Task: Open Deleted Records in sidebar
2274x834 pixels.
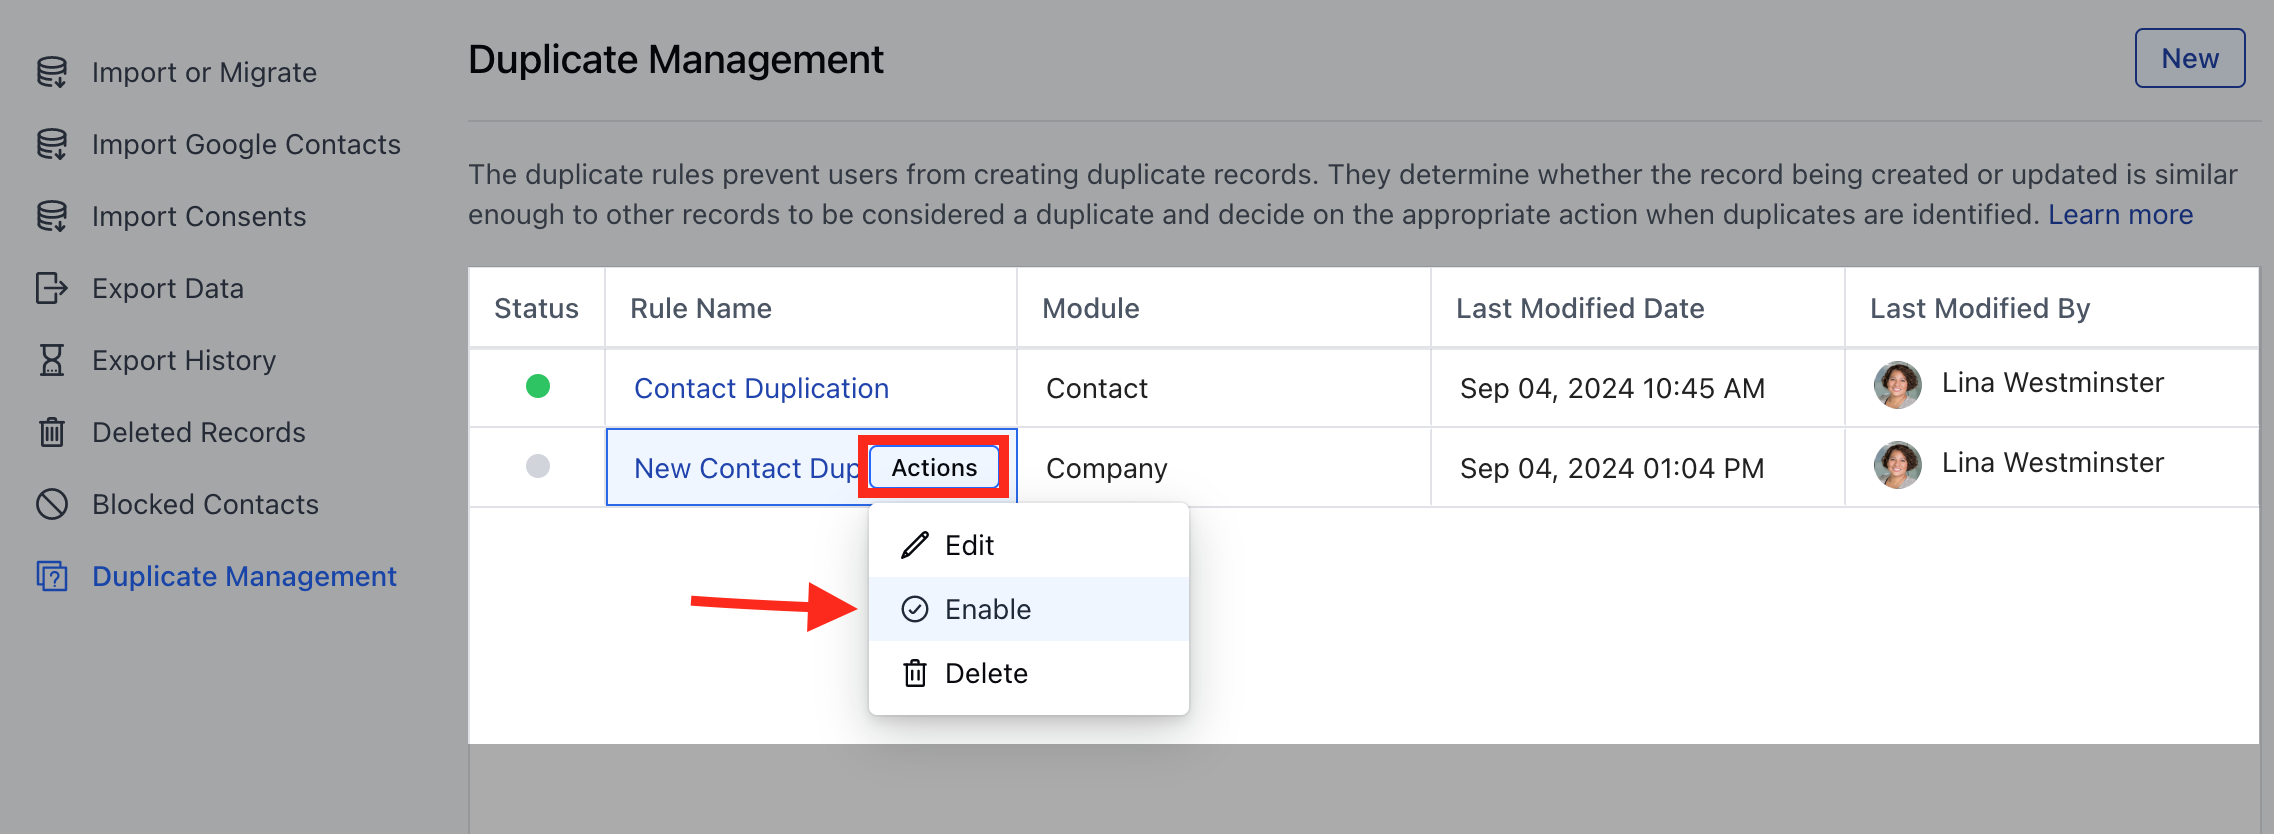Action: click(199, 432)
